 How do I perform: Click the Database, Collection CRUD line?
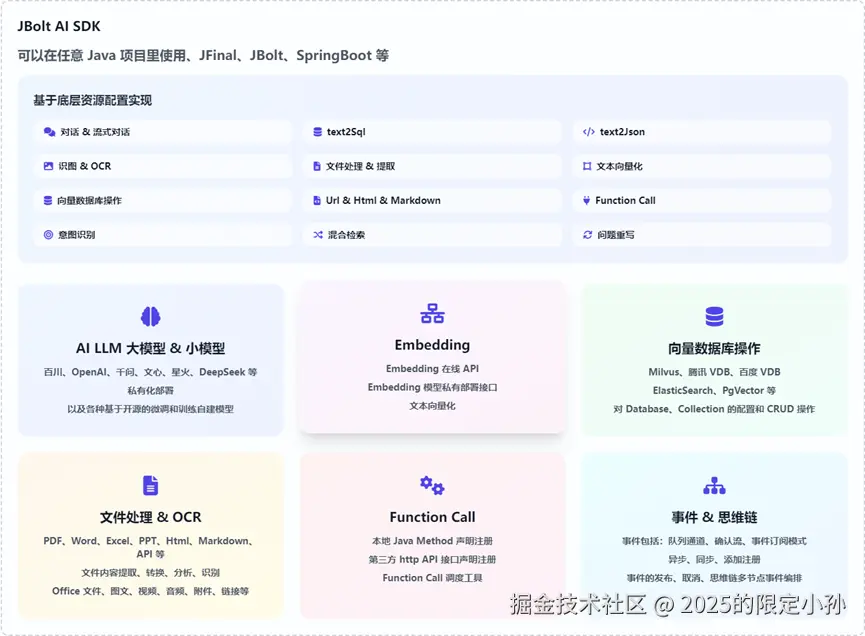click(x=714, y=409)
